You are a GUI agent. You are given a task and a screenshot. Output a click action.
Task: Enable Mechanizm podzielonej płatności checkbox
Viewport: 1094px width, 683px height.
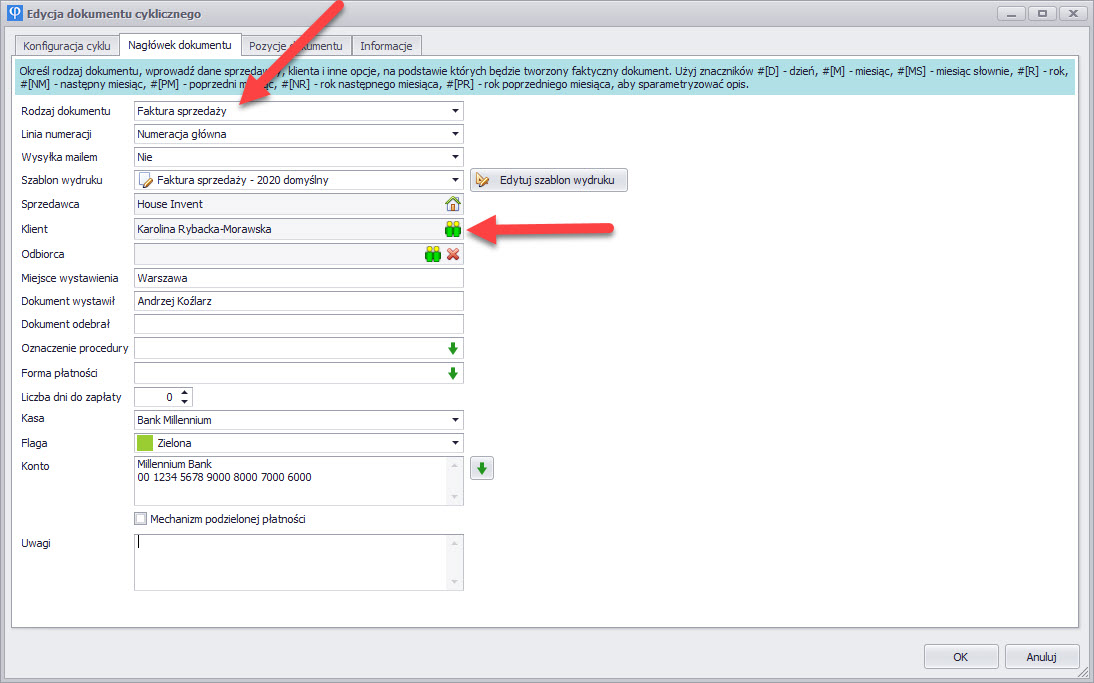(x=141, y=519)
